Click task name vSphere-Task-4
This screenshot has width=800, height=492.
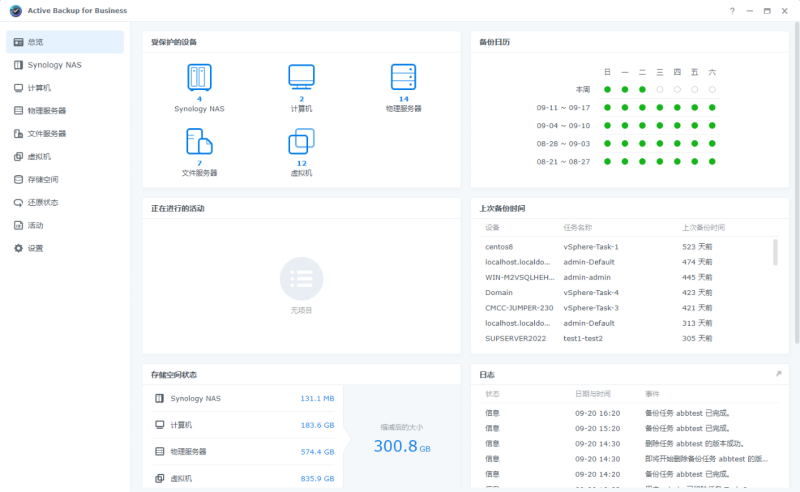click(591, 292)
